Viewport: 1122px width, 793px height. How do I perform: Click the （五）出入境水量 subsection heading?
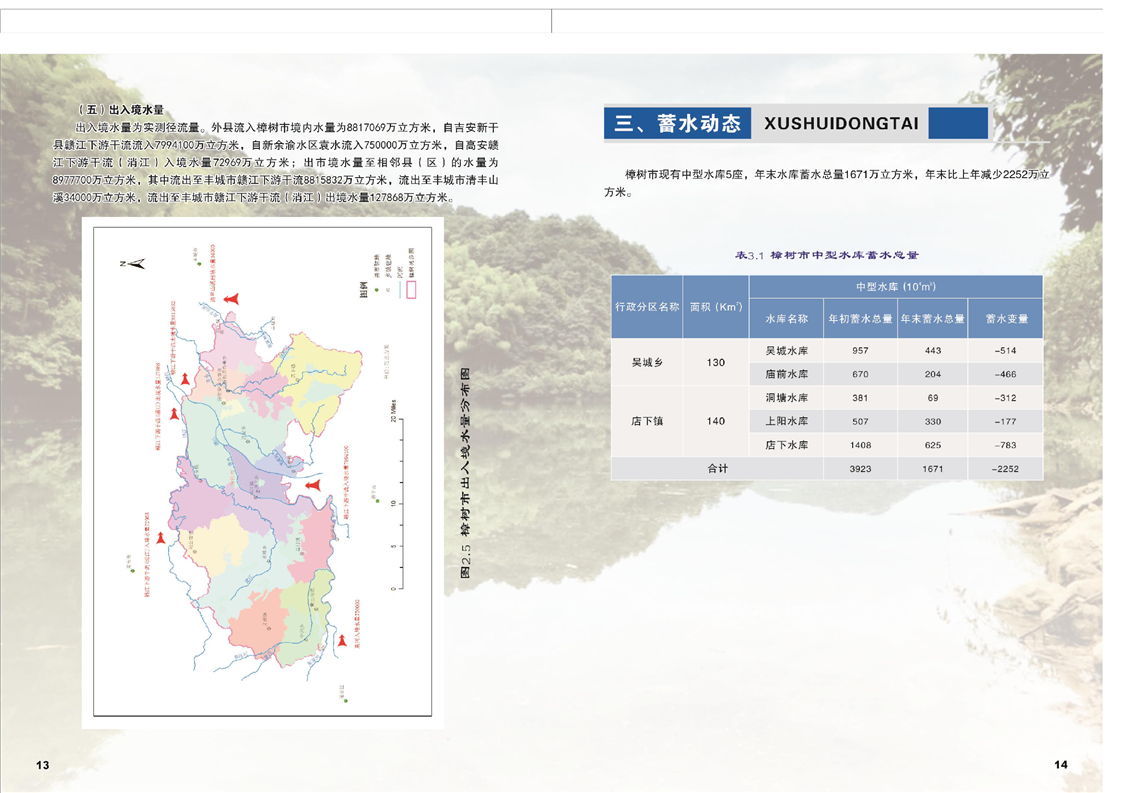coord(120,109)
